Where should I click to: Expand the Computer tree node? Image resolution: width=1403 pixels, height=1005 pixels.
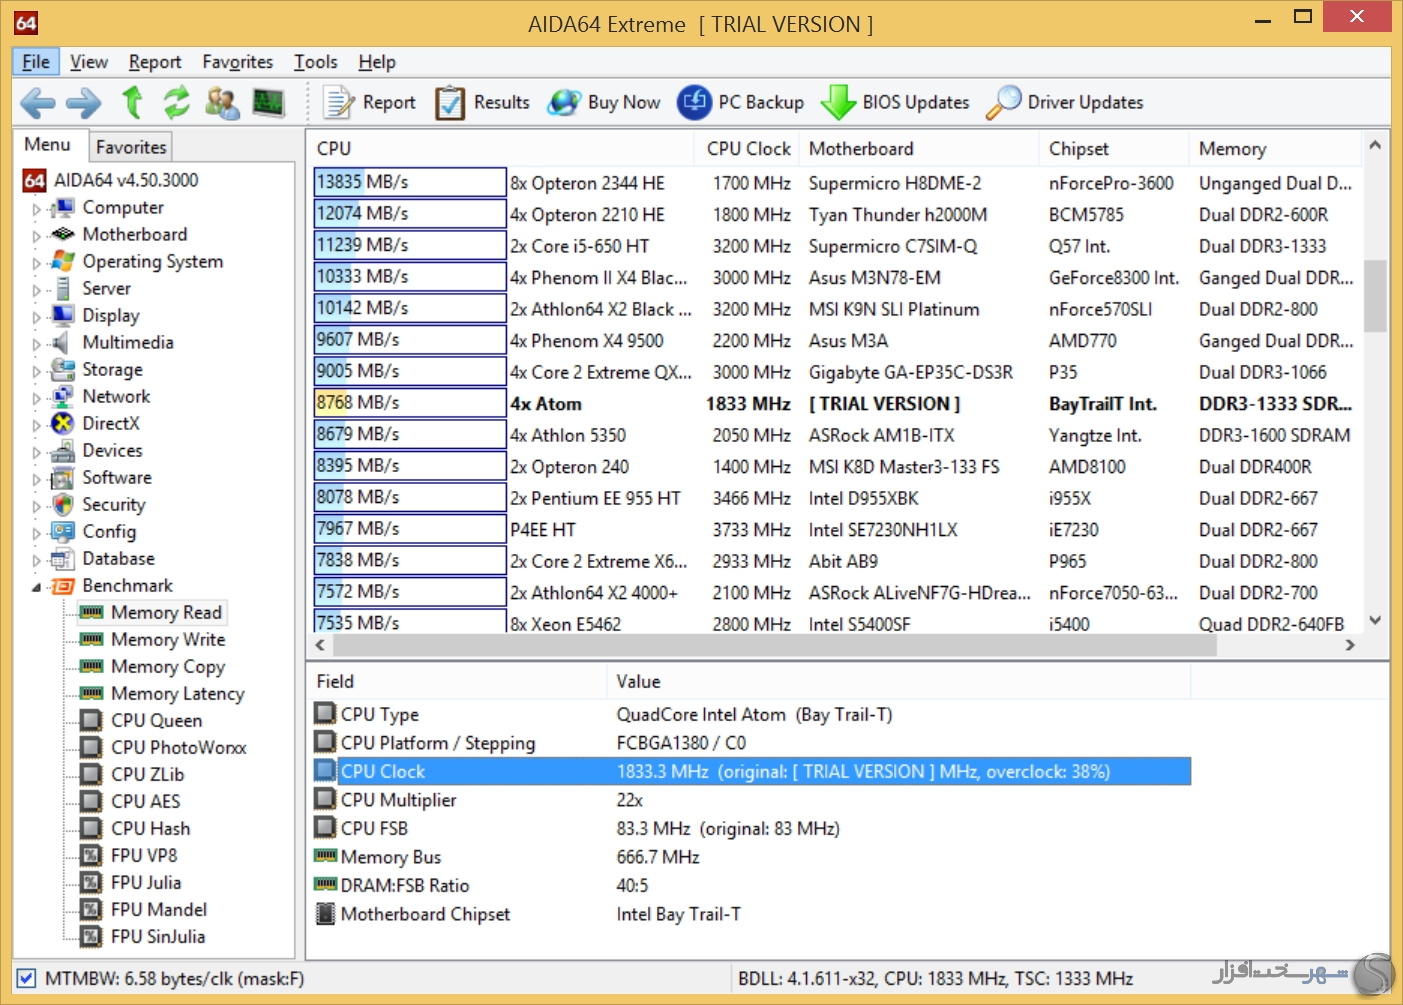(x=37, y=209)
